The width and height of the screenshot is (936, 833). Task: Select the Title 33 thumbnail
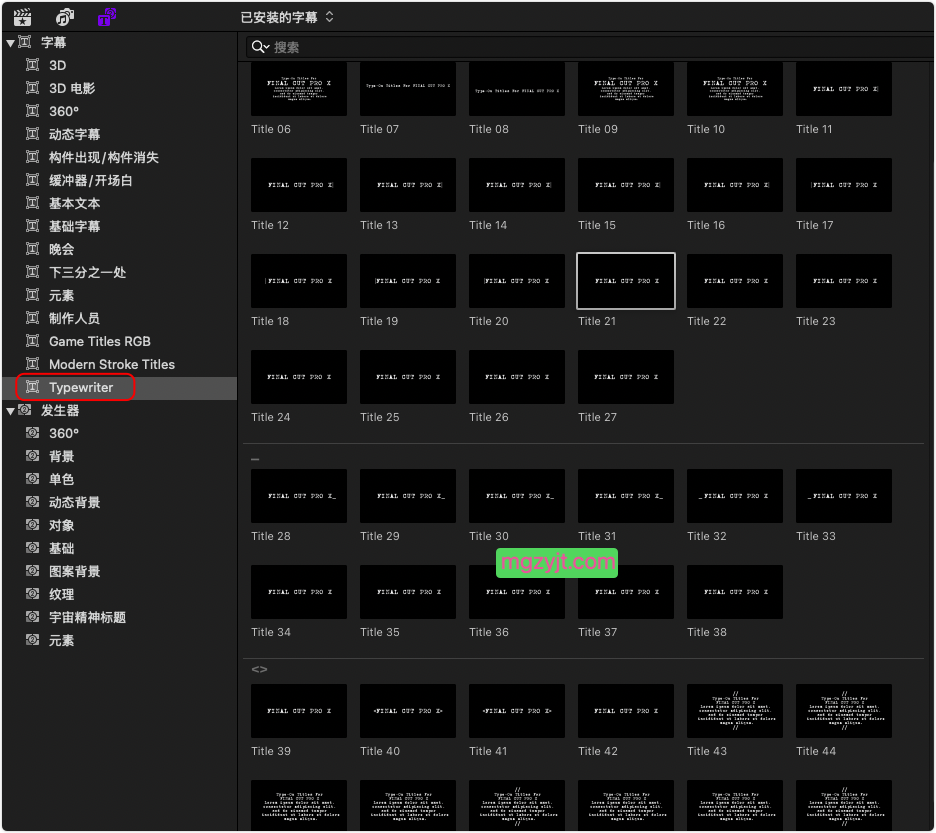[843, 496]
